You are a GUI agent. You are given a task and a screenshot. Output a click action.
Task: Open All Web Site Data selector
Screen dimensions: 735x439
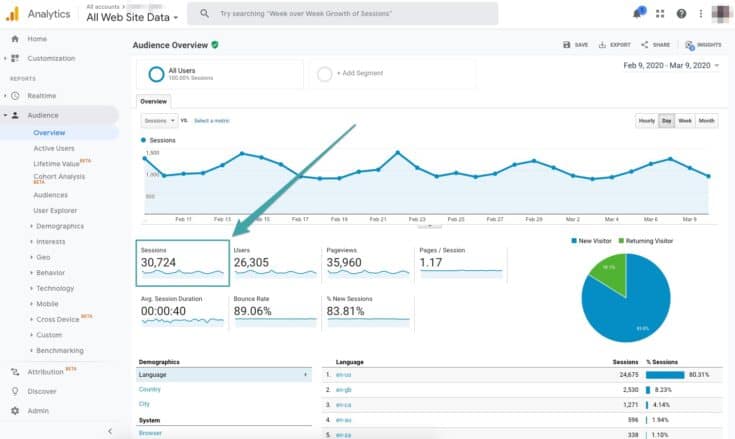tap(132, 17)
